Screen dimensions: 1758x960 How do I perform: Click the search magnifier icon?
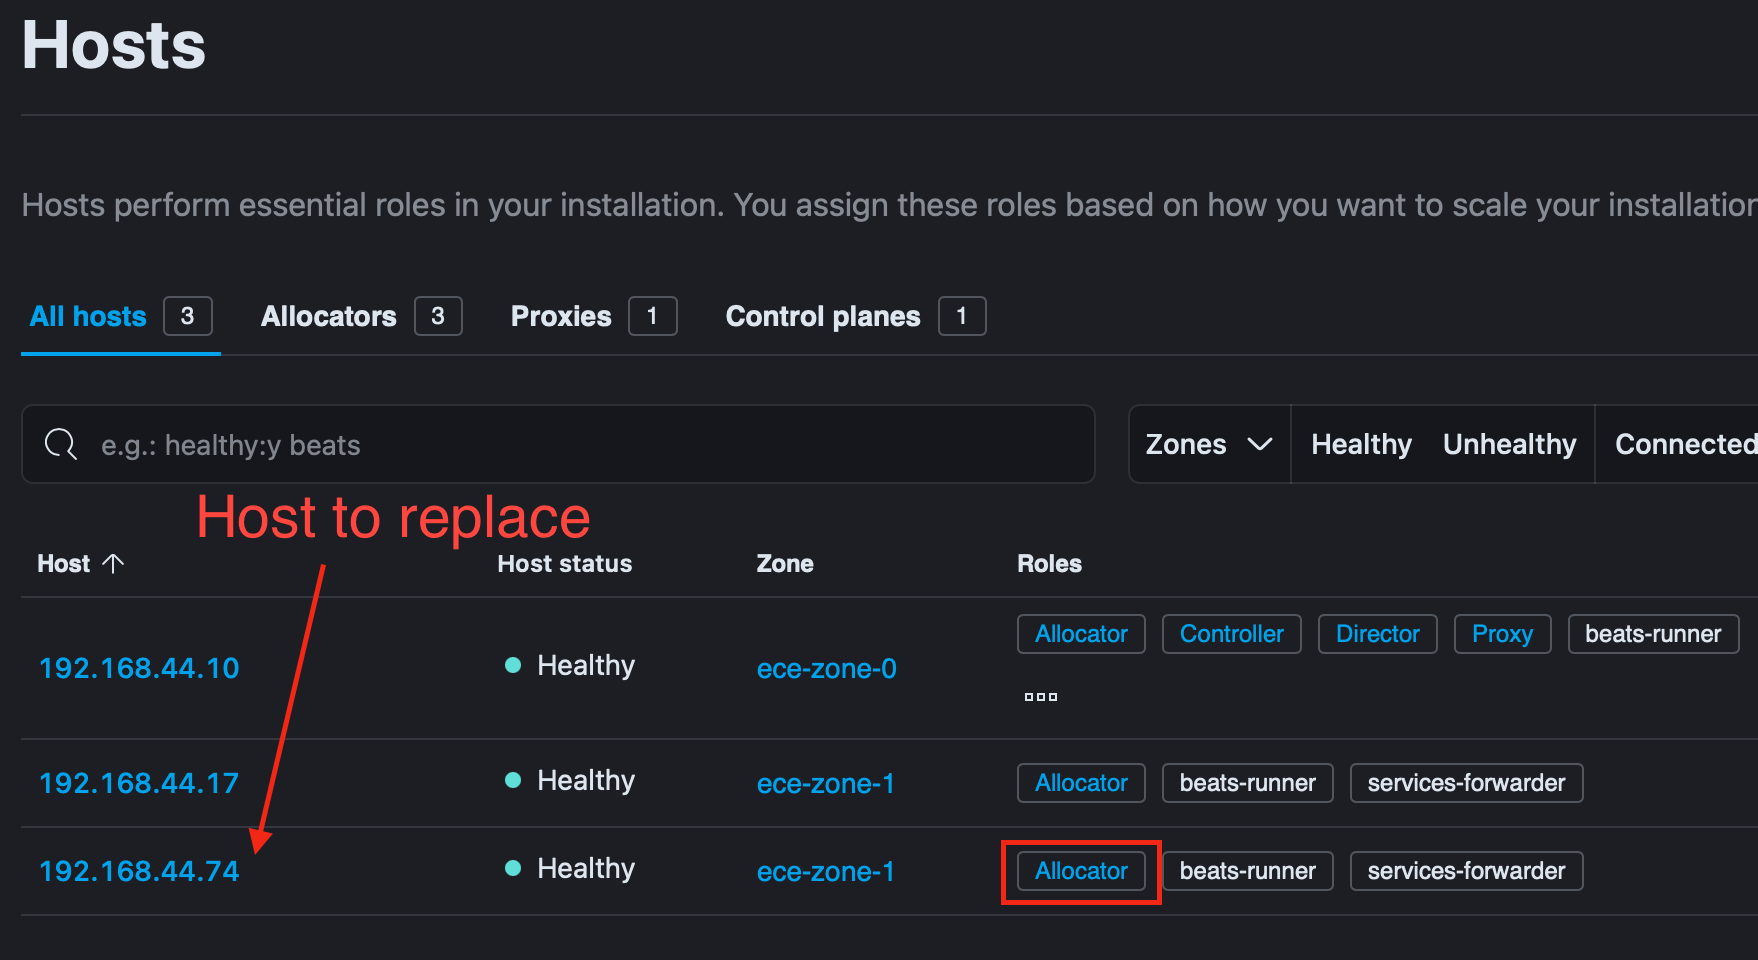(x=60, y=444)
